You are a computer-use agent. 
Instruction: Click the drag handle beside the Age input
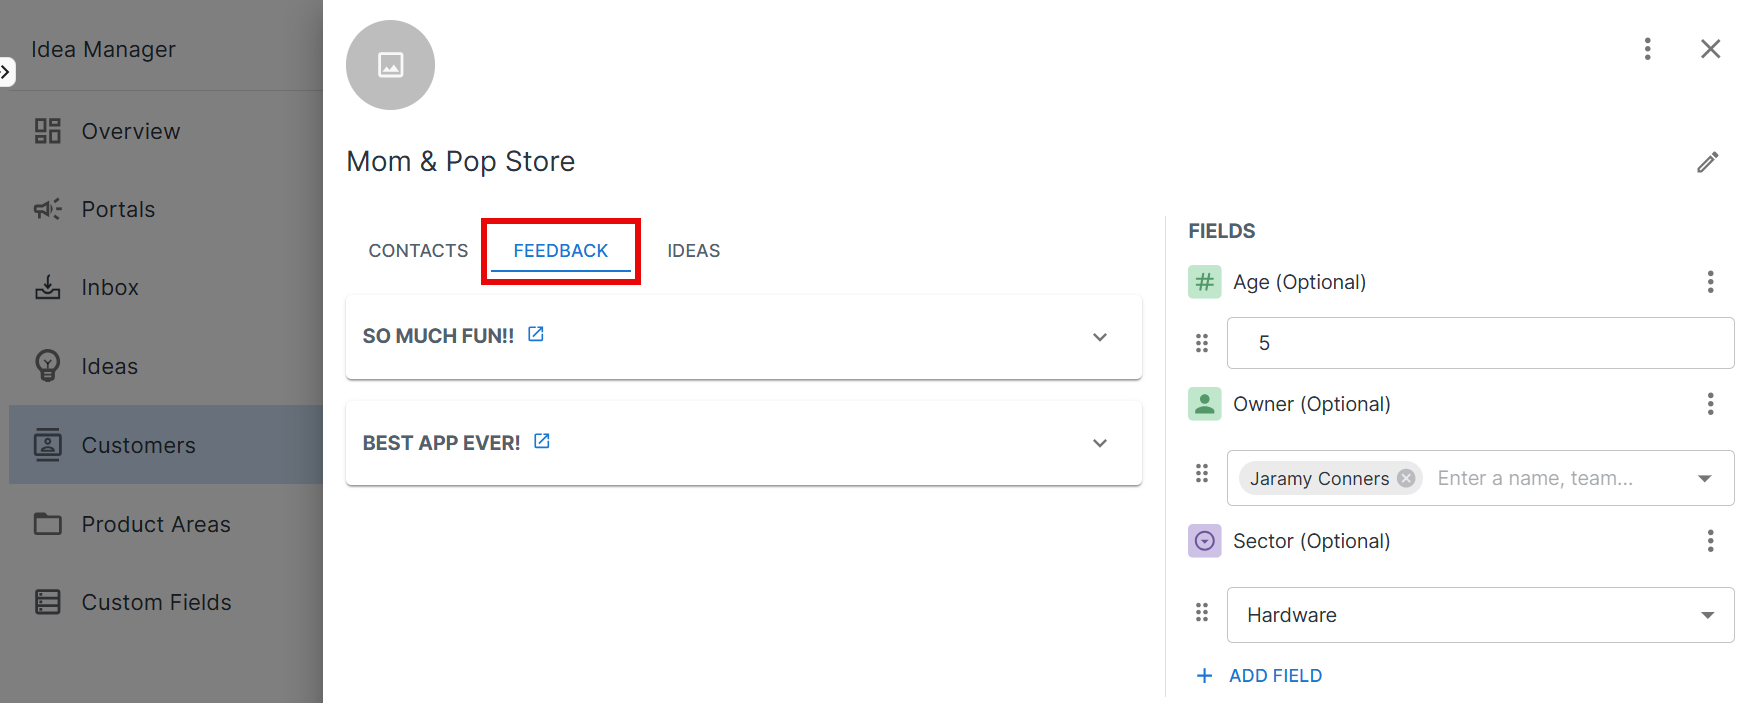(x=1202, y=343)
